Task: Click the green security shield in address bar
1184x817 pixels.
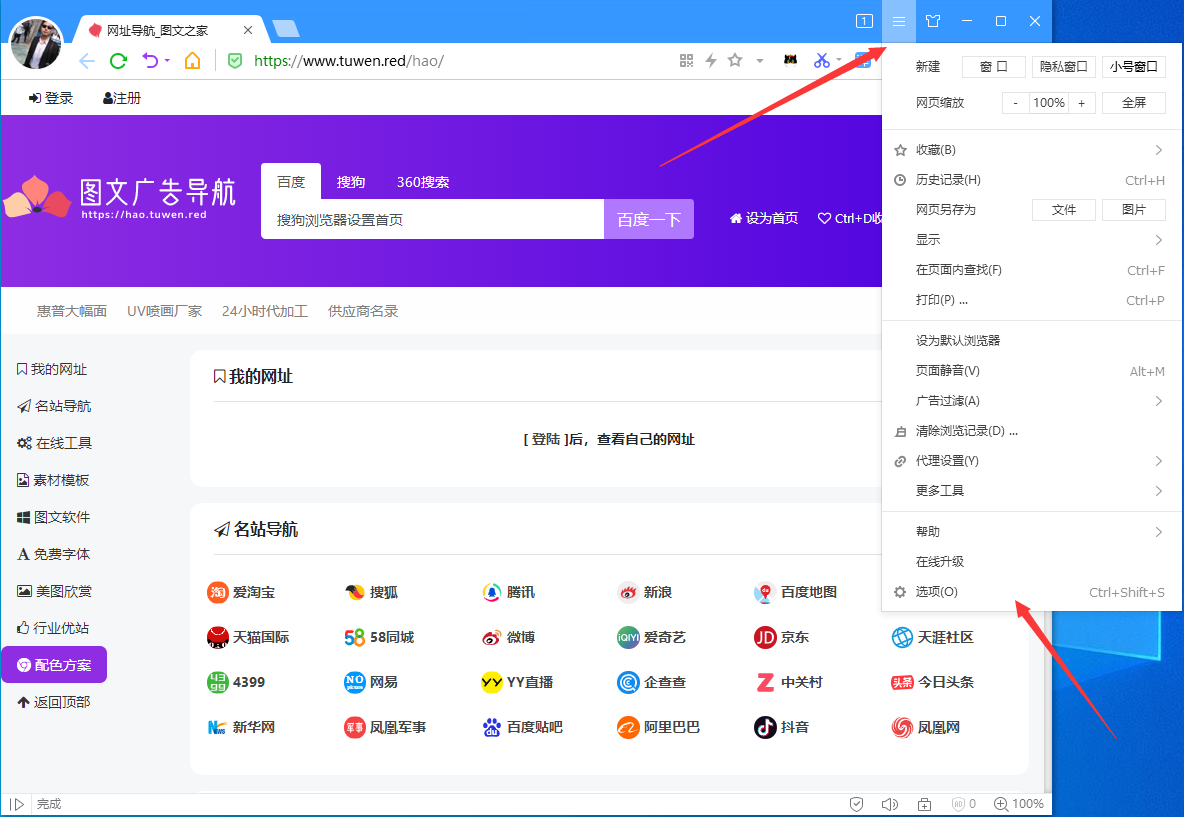Action: point(235,61)
